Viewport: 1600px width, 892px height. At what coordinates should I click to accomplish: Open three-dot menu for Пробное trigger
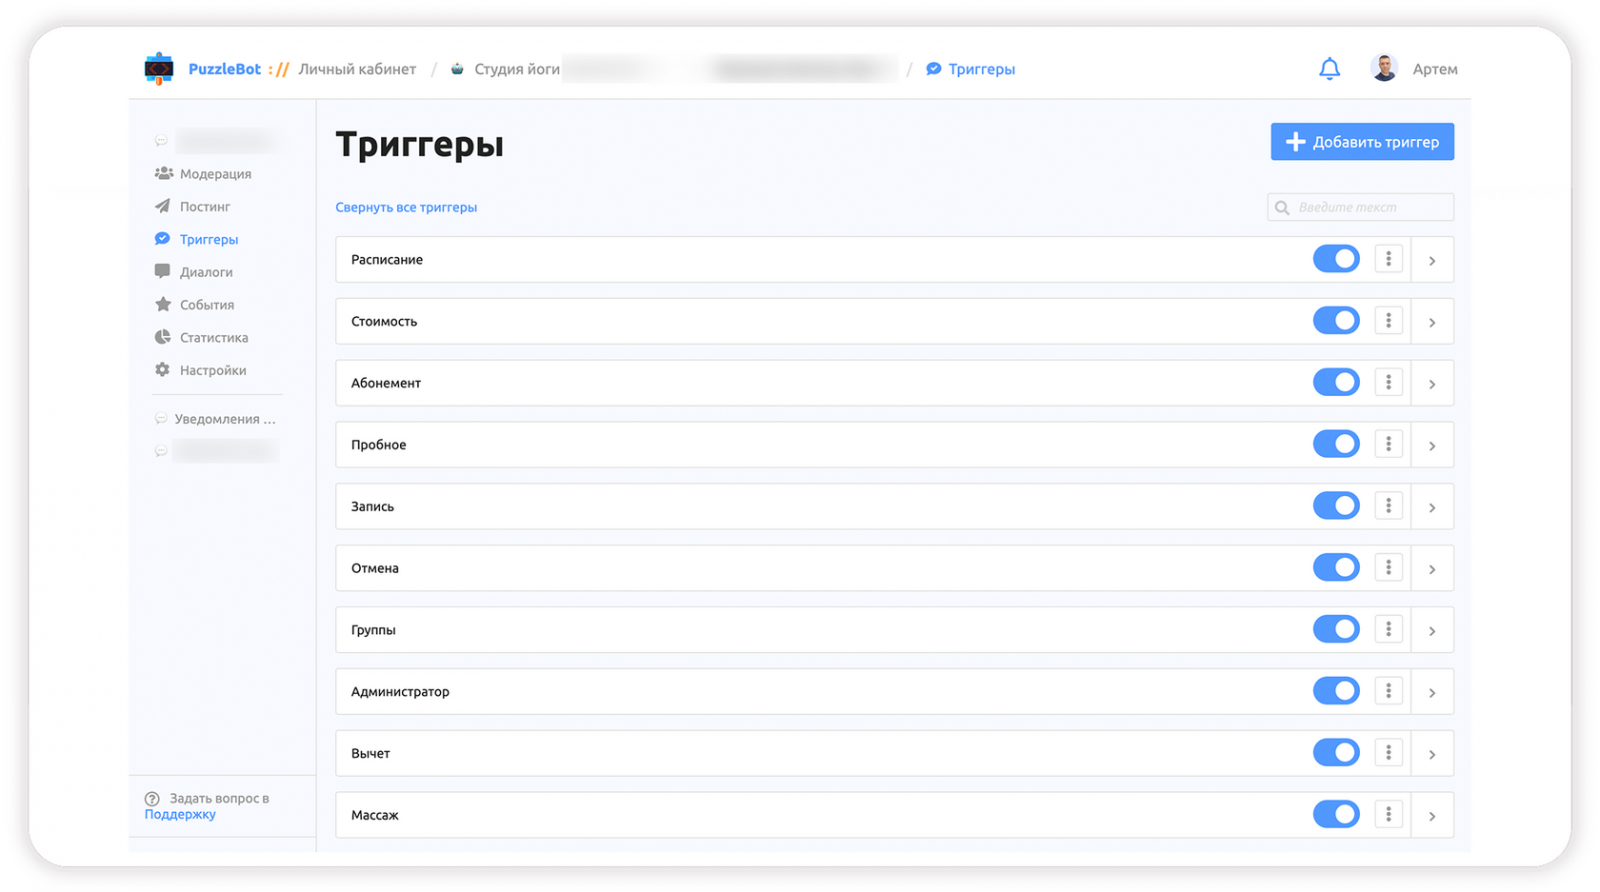1388,444
